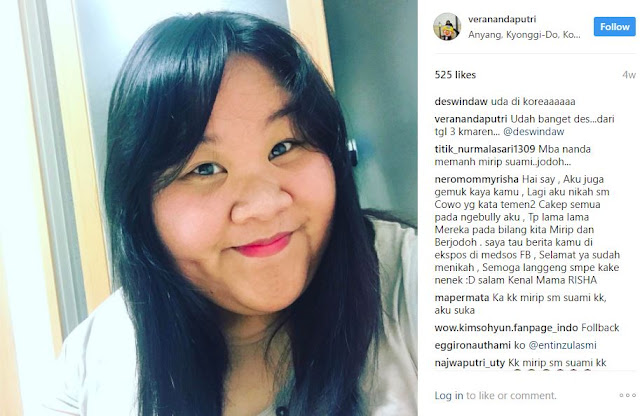
Task: Open veranandaputri profile avatar
Action: click(447, 27)
